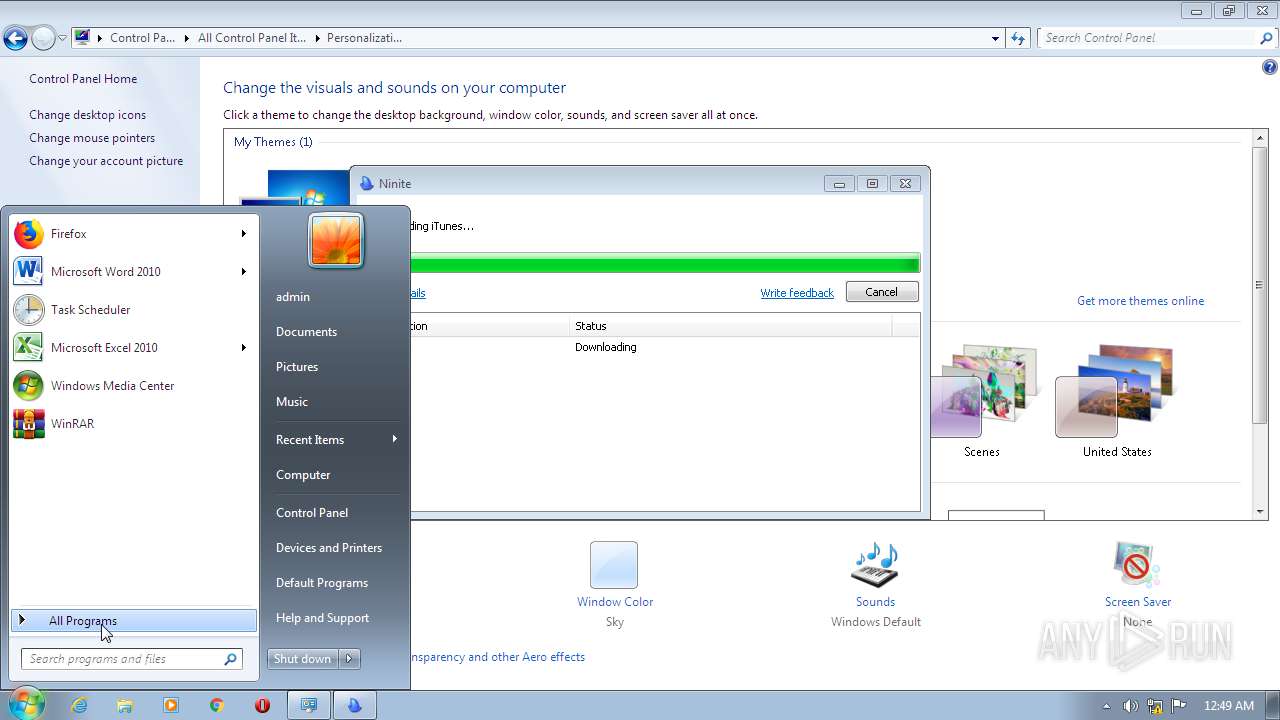The height and width of the screenshot is (720, 1280).
Task: Select the United States theme thumbnail
Action: click(x=1116, y=391)
